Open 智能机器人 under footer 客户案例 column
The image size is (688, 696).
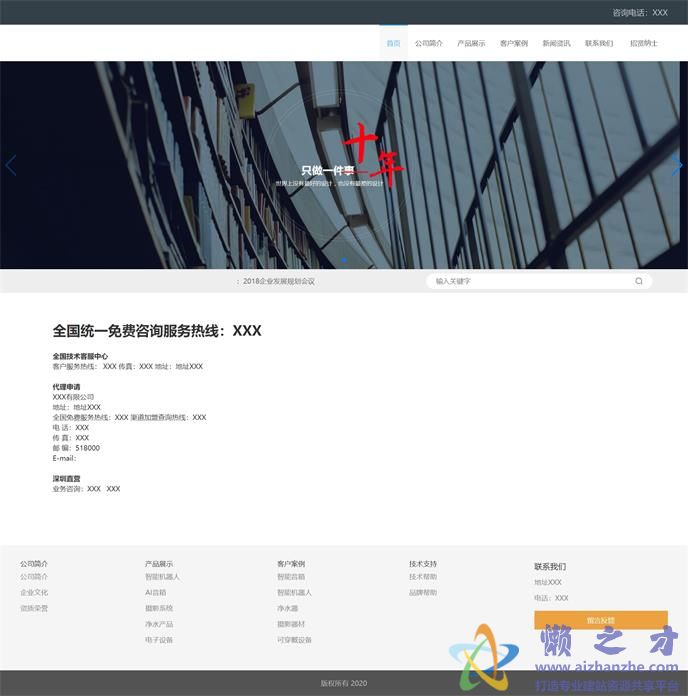295,593
